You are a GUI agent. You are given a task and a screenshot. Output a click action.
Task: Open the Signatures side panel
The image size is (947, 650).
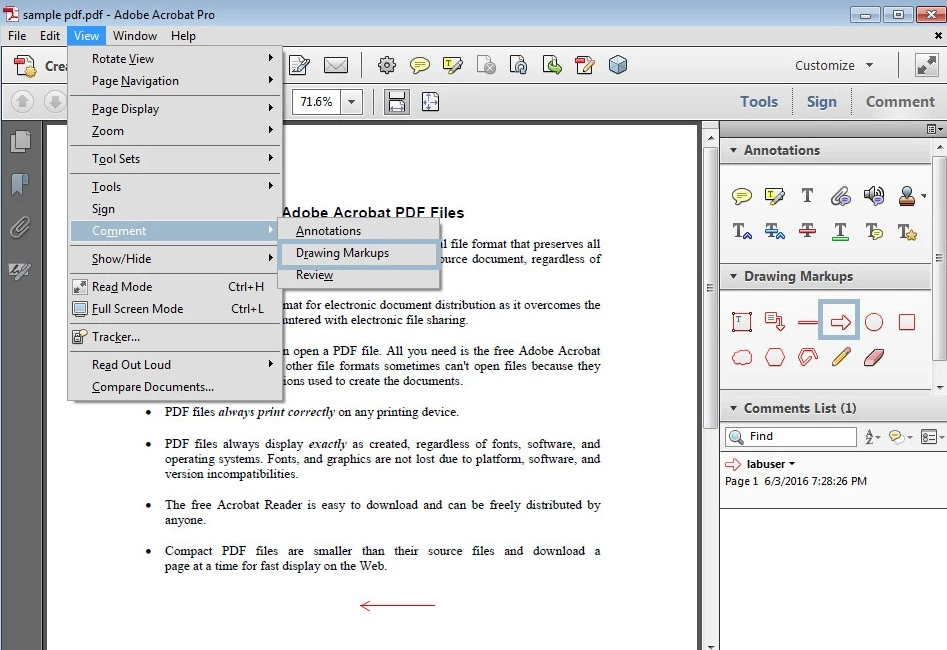point(20,271)
